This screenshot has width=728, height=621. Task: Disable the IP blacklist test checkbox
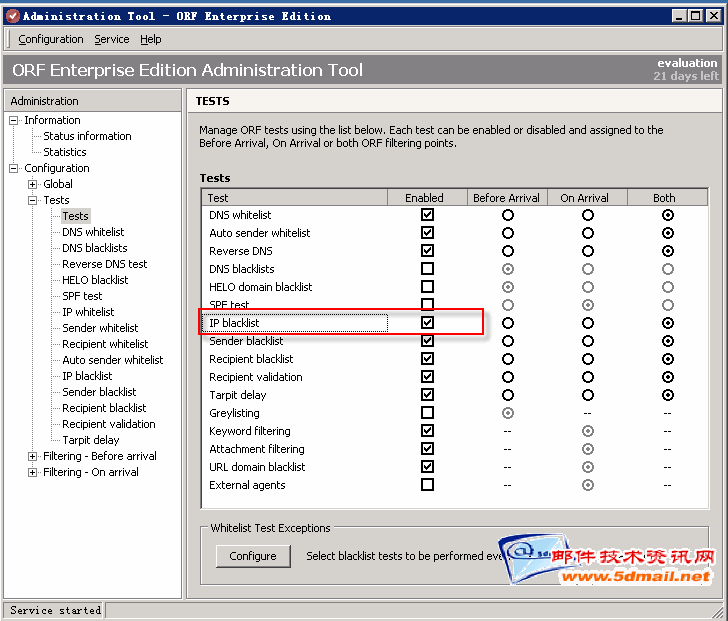tap(428, 323)
